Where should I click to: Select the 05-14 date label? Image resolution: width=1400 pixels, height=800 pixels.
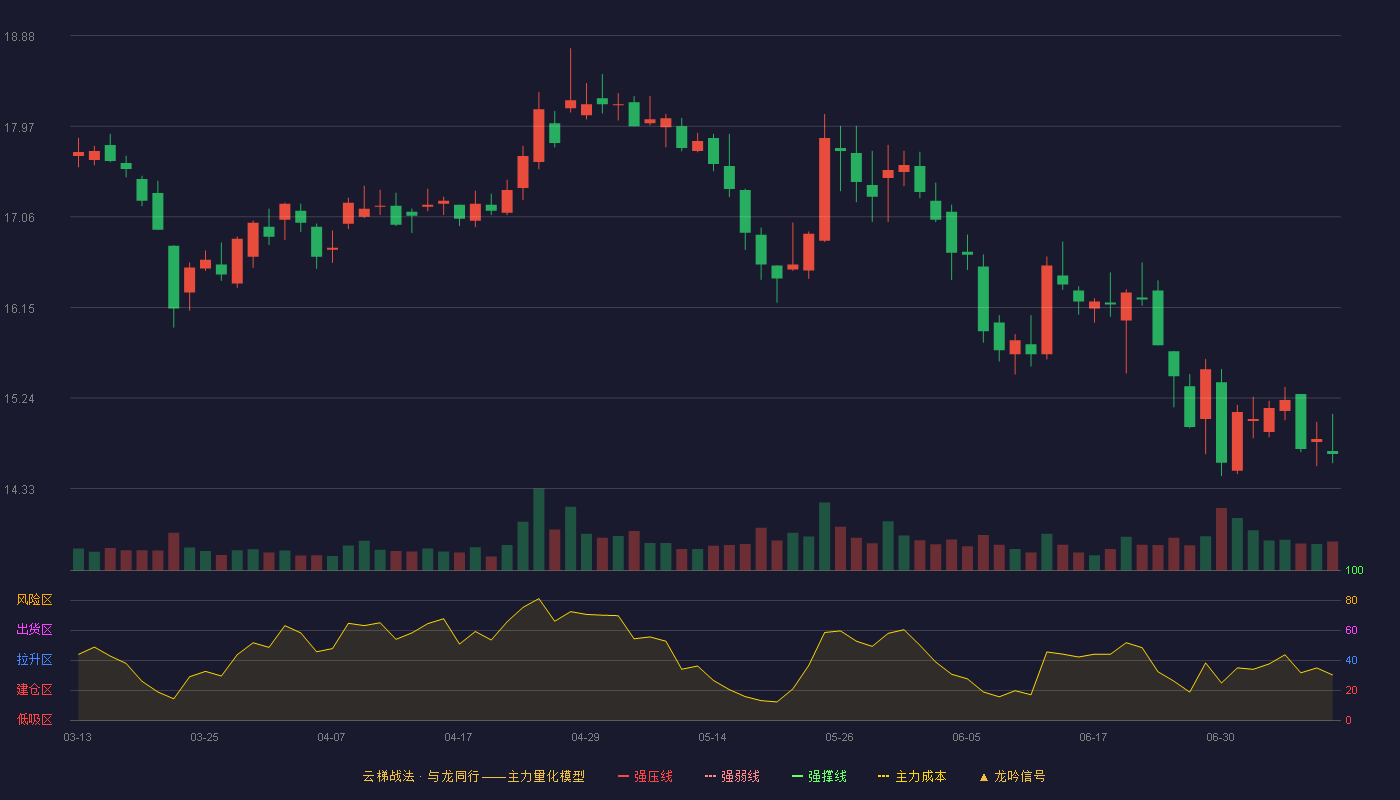coord(712,737)
